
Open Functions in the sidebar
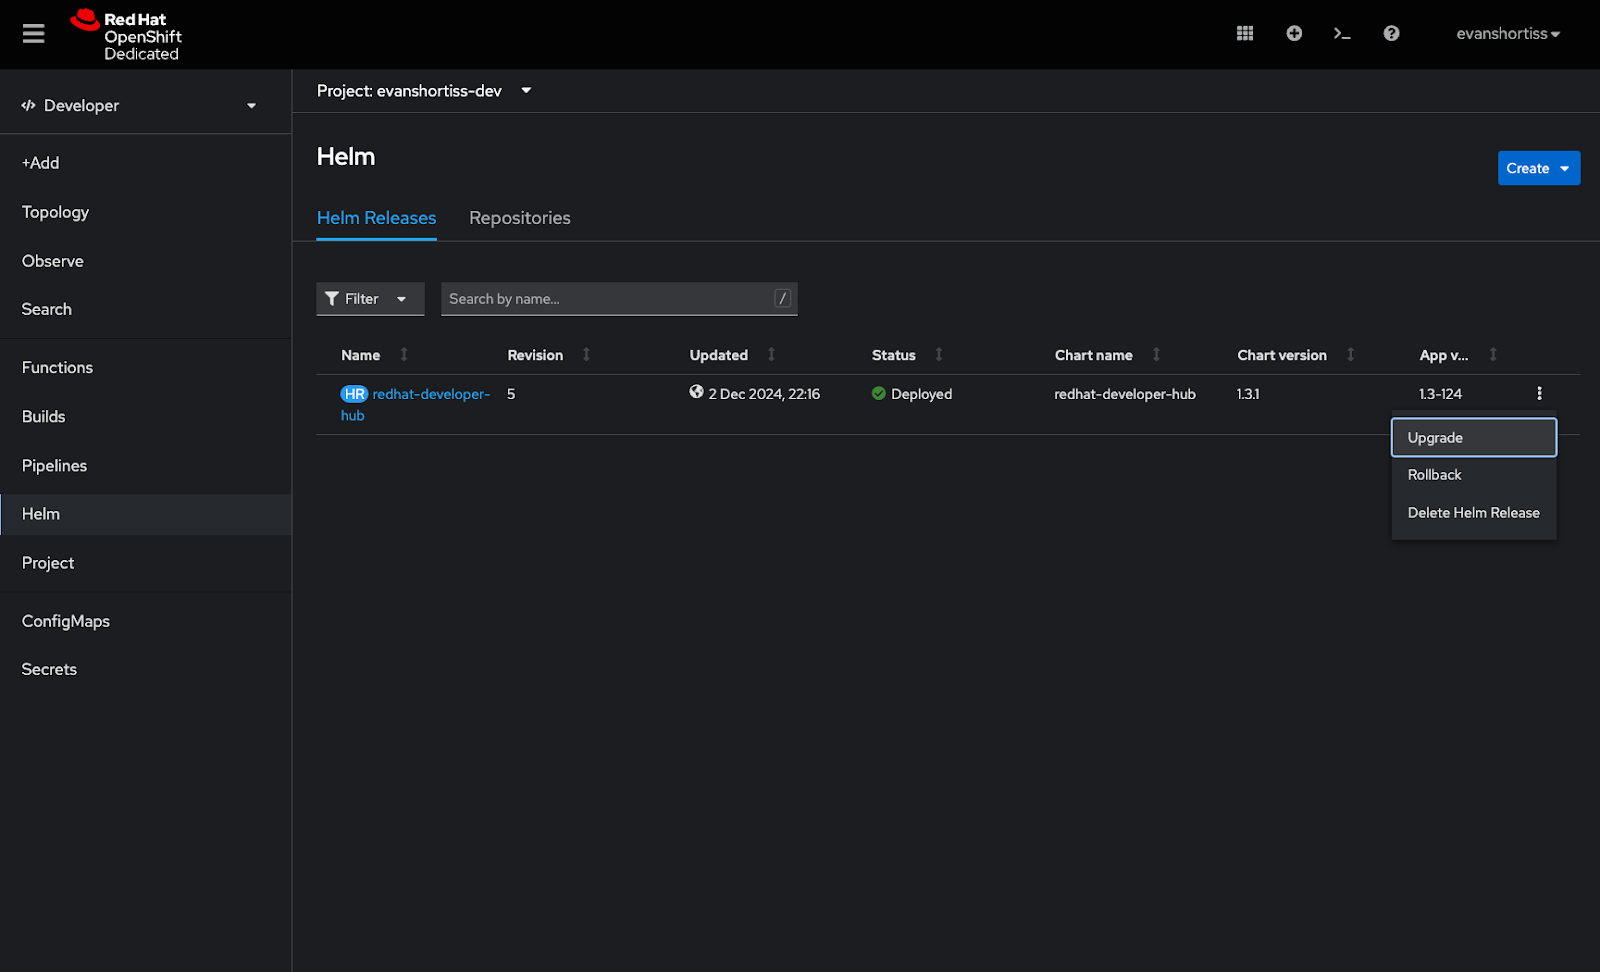pyautogui.click(x=146, y=367)
